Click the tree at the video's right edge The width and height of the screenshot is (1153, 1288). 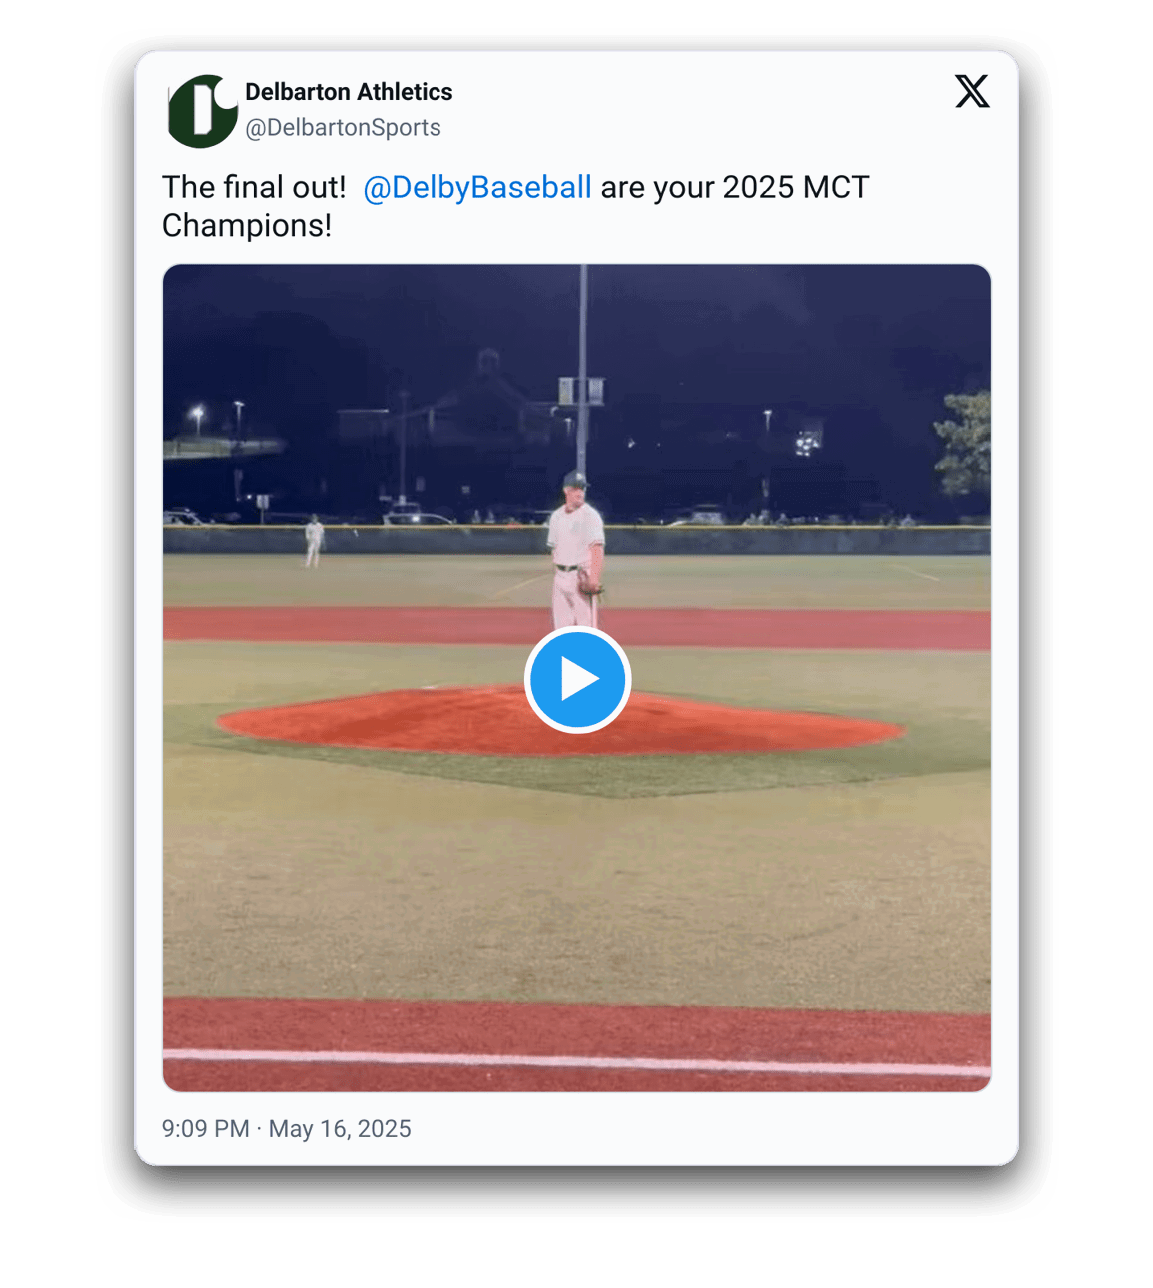(x=966, y=440)
